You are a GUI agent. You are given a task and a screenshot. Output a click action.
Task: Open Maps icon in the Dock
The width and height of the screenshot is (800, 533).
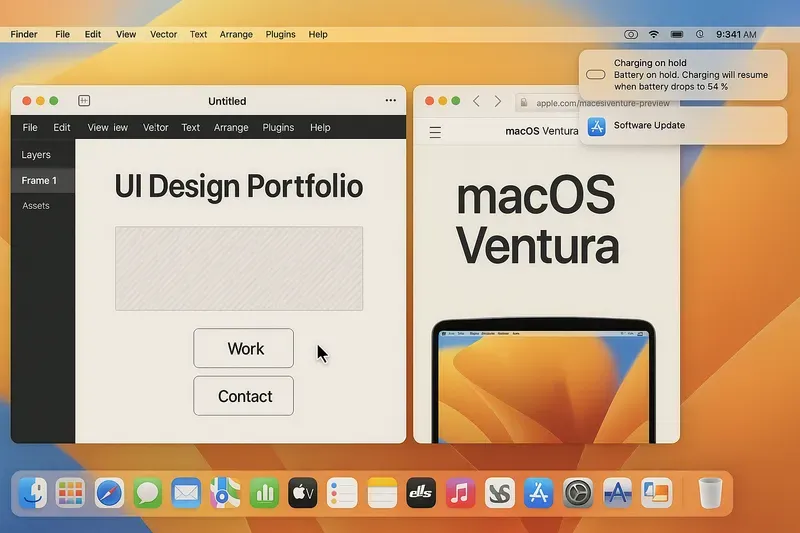point(225,493)
